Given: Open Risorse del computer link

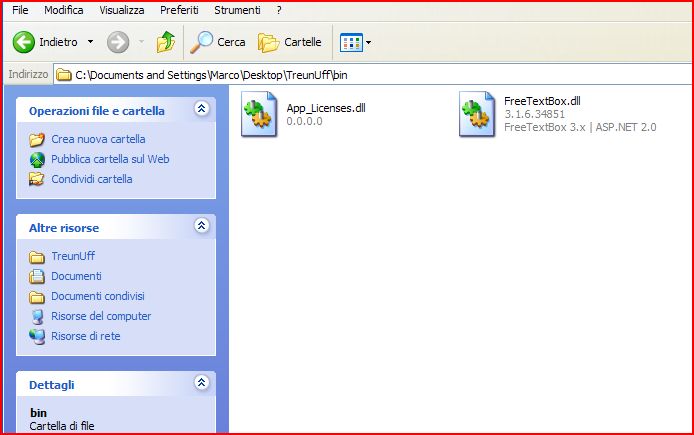Looking at the screenshot, I should (x=101, y=316).
